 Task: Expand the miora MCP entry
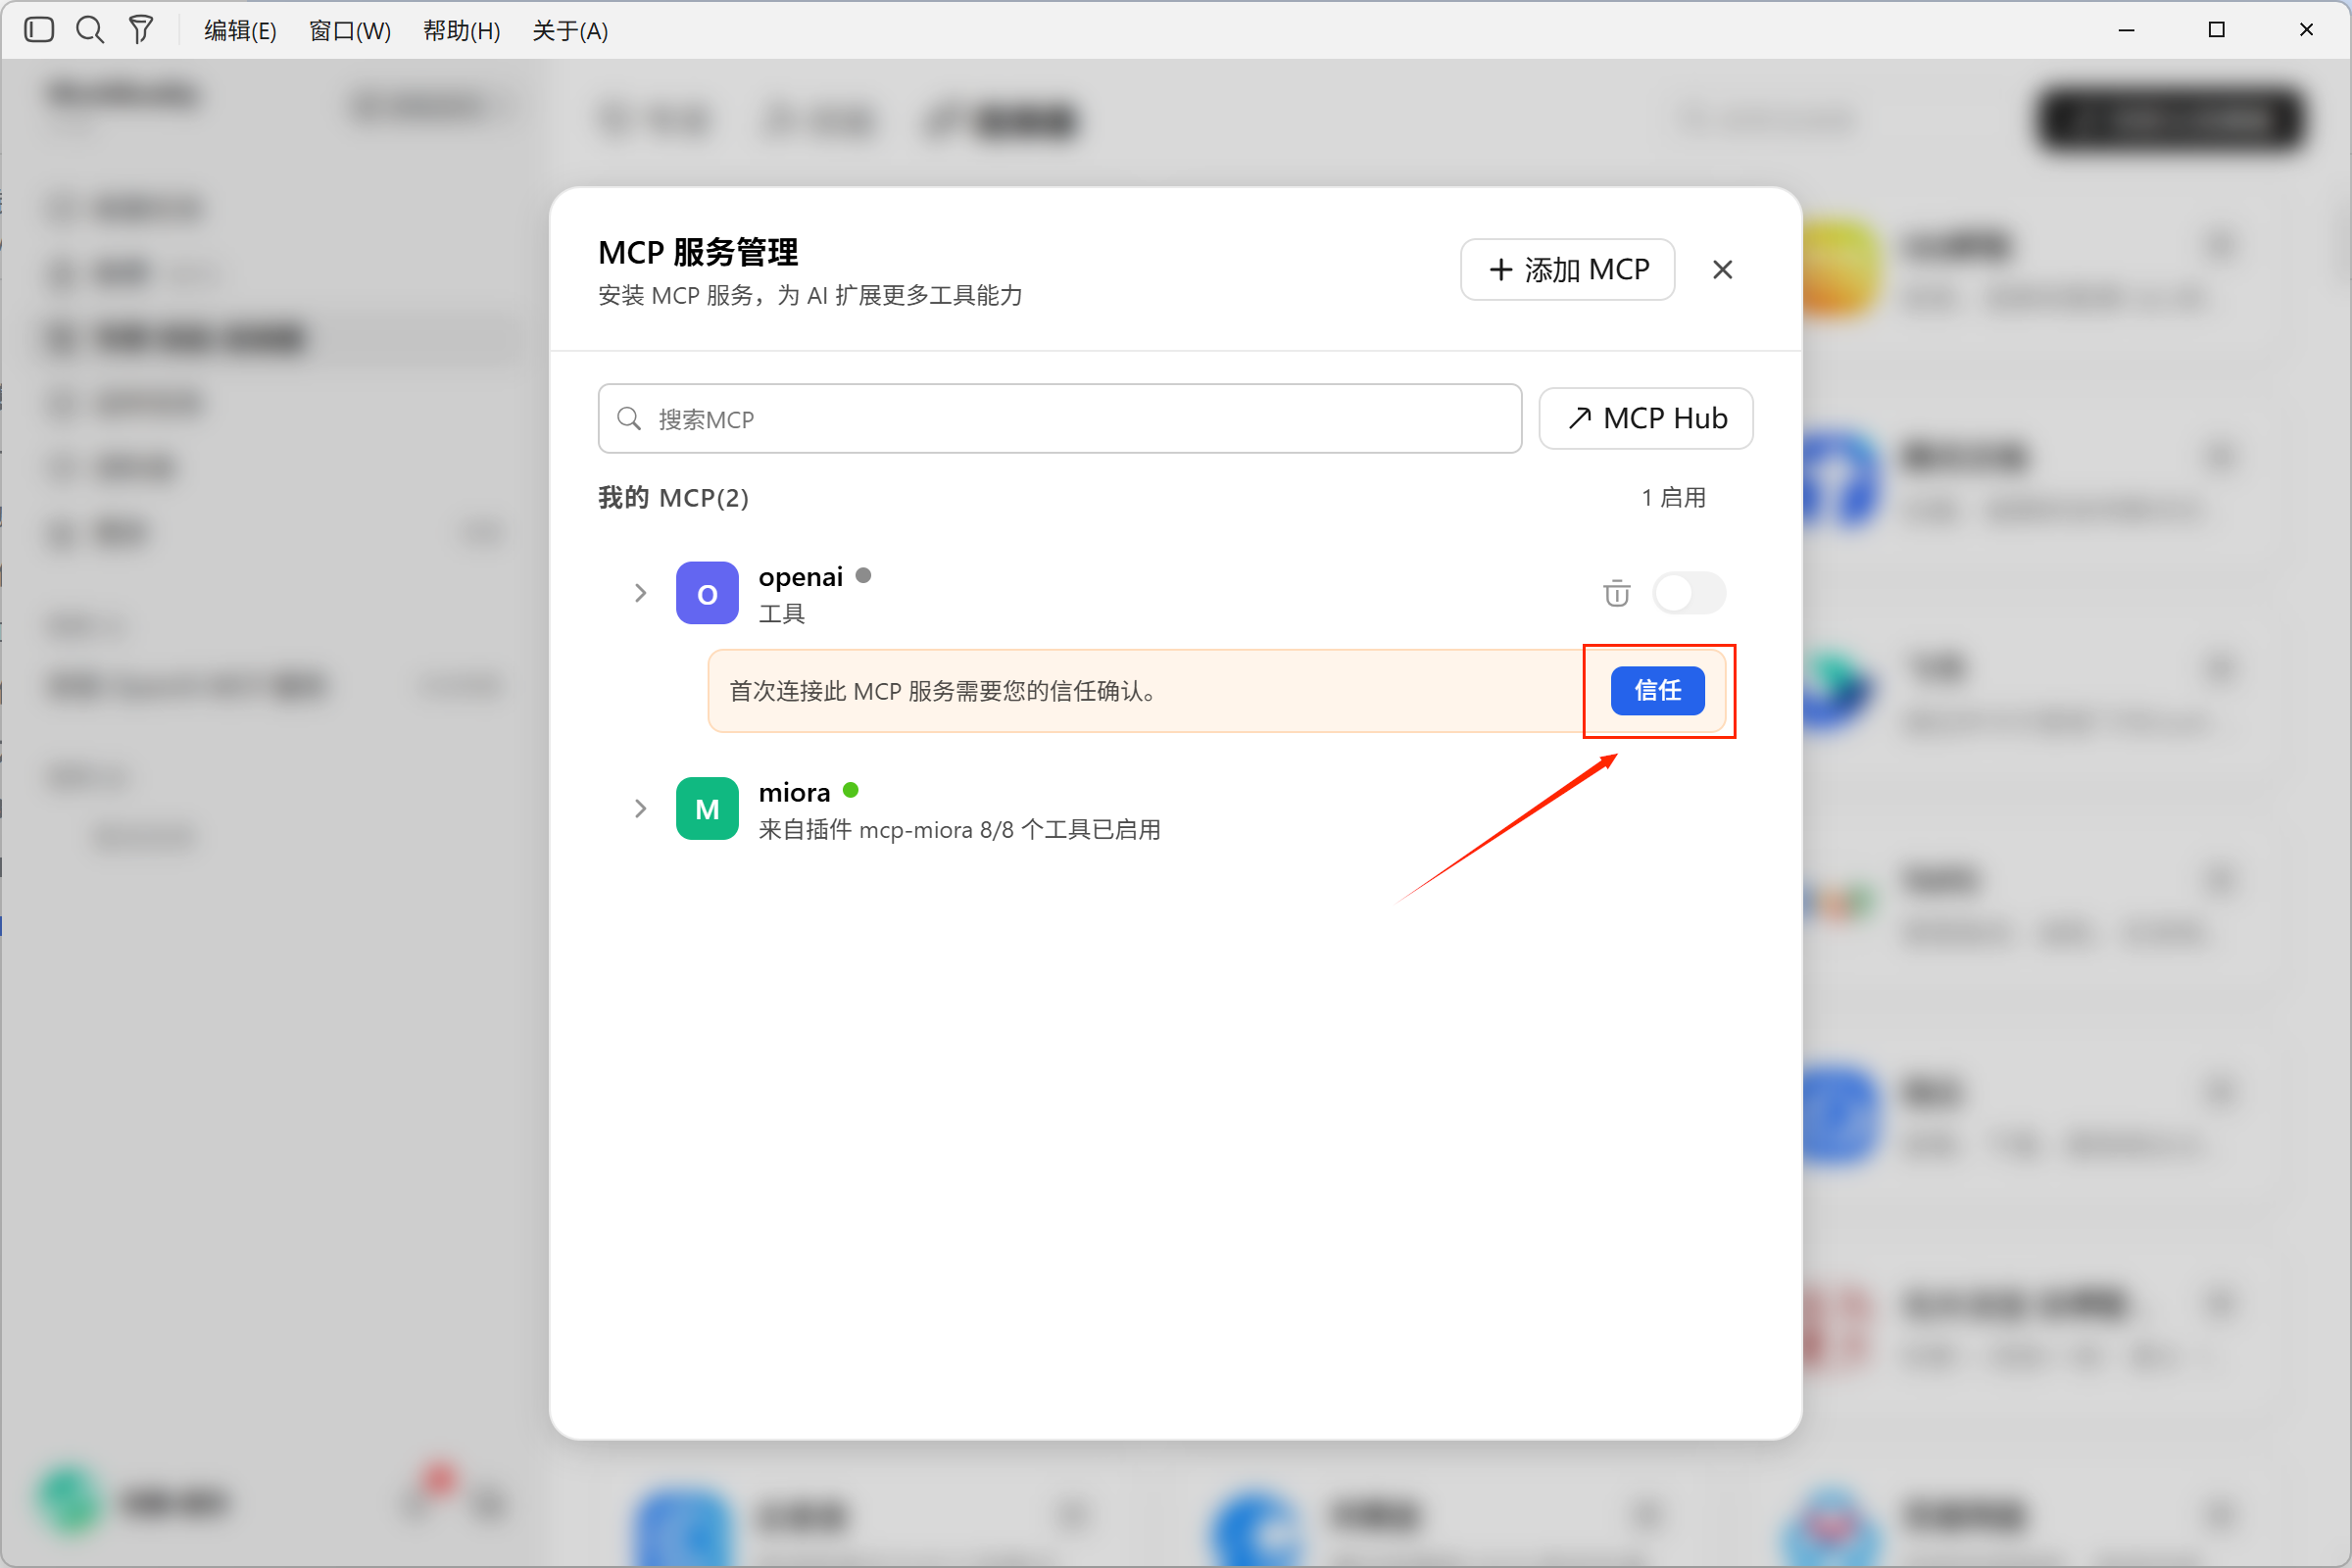click(640, 808)
